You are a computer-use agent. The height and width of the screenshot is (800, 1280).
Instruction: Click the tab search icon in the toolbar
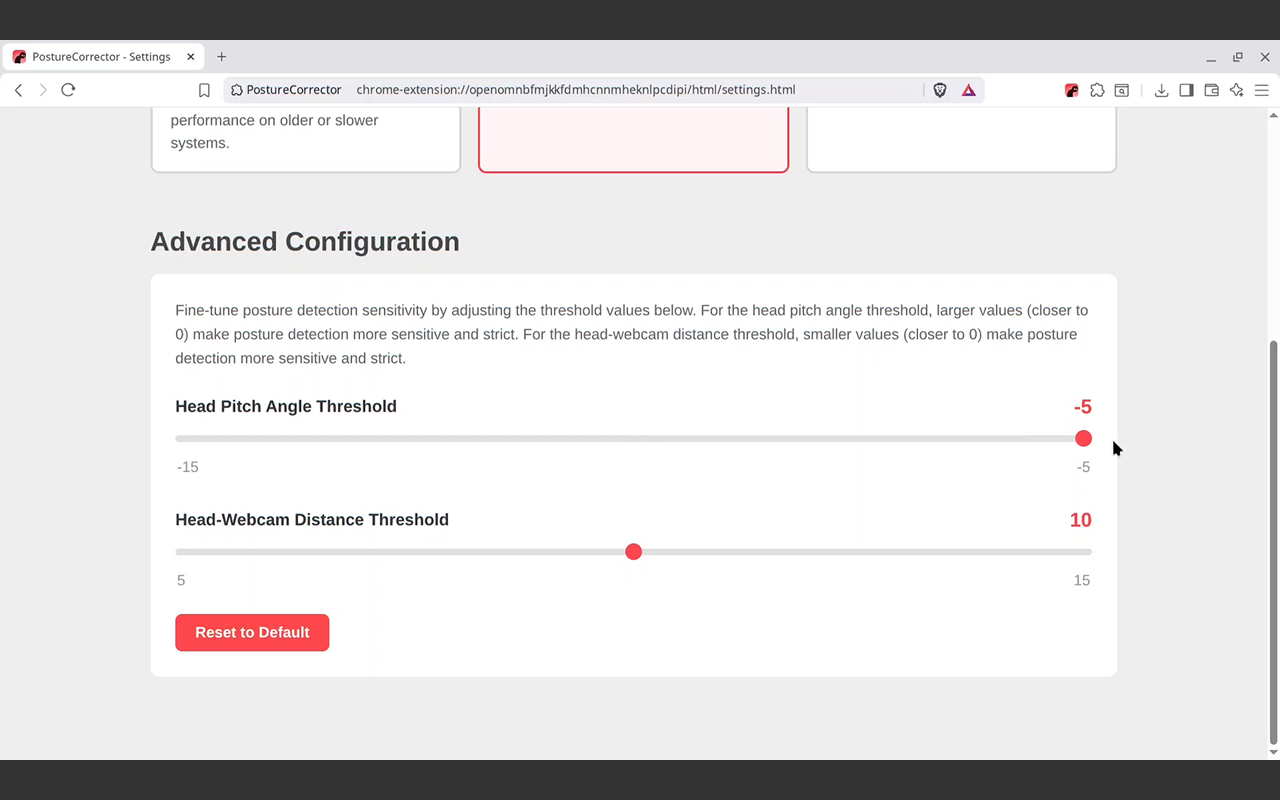1122,90
